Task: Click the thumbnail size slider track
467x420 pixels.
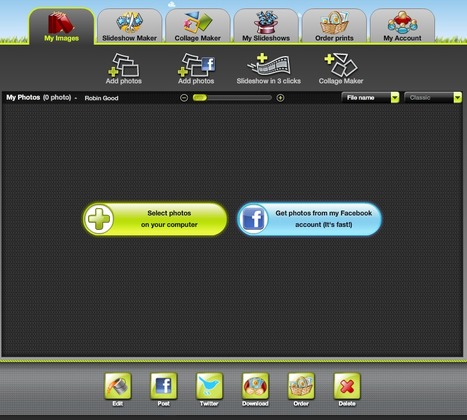Action: click(232, 98)
